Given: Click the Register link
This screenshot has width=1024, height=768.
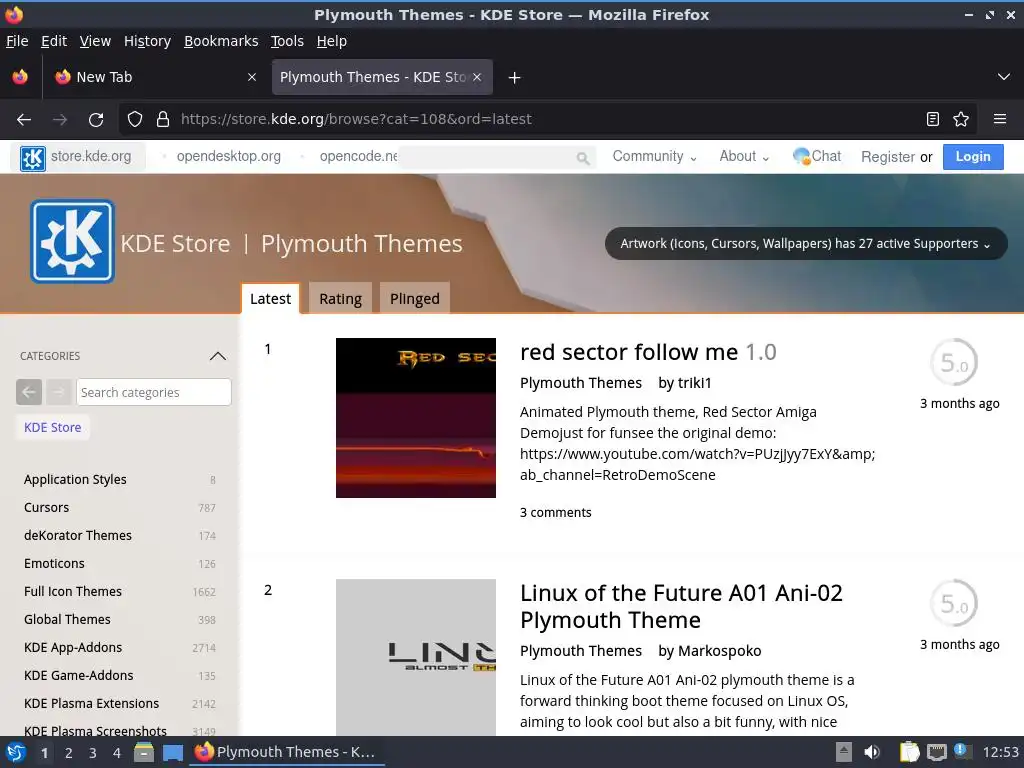Looking at the screenshot, I should [888, 157].
